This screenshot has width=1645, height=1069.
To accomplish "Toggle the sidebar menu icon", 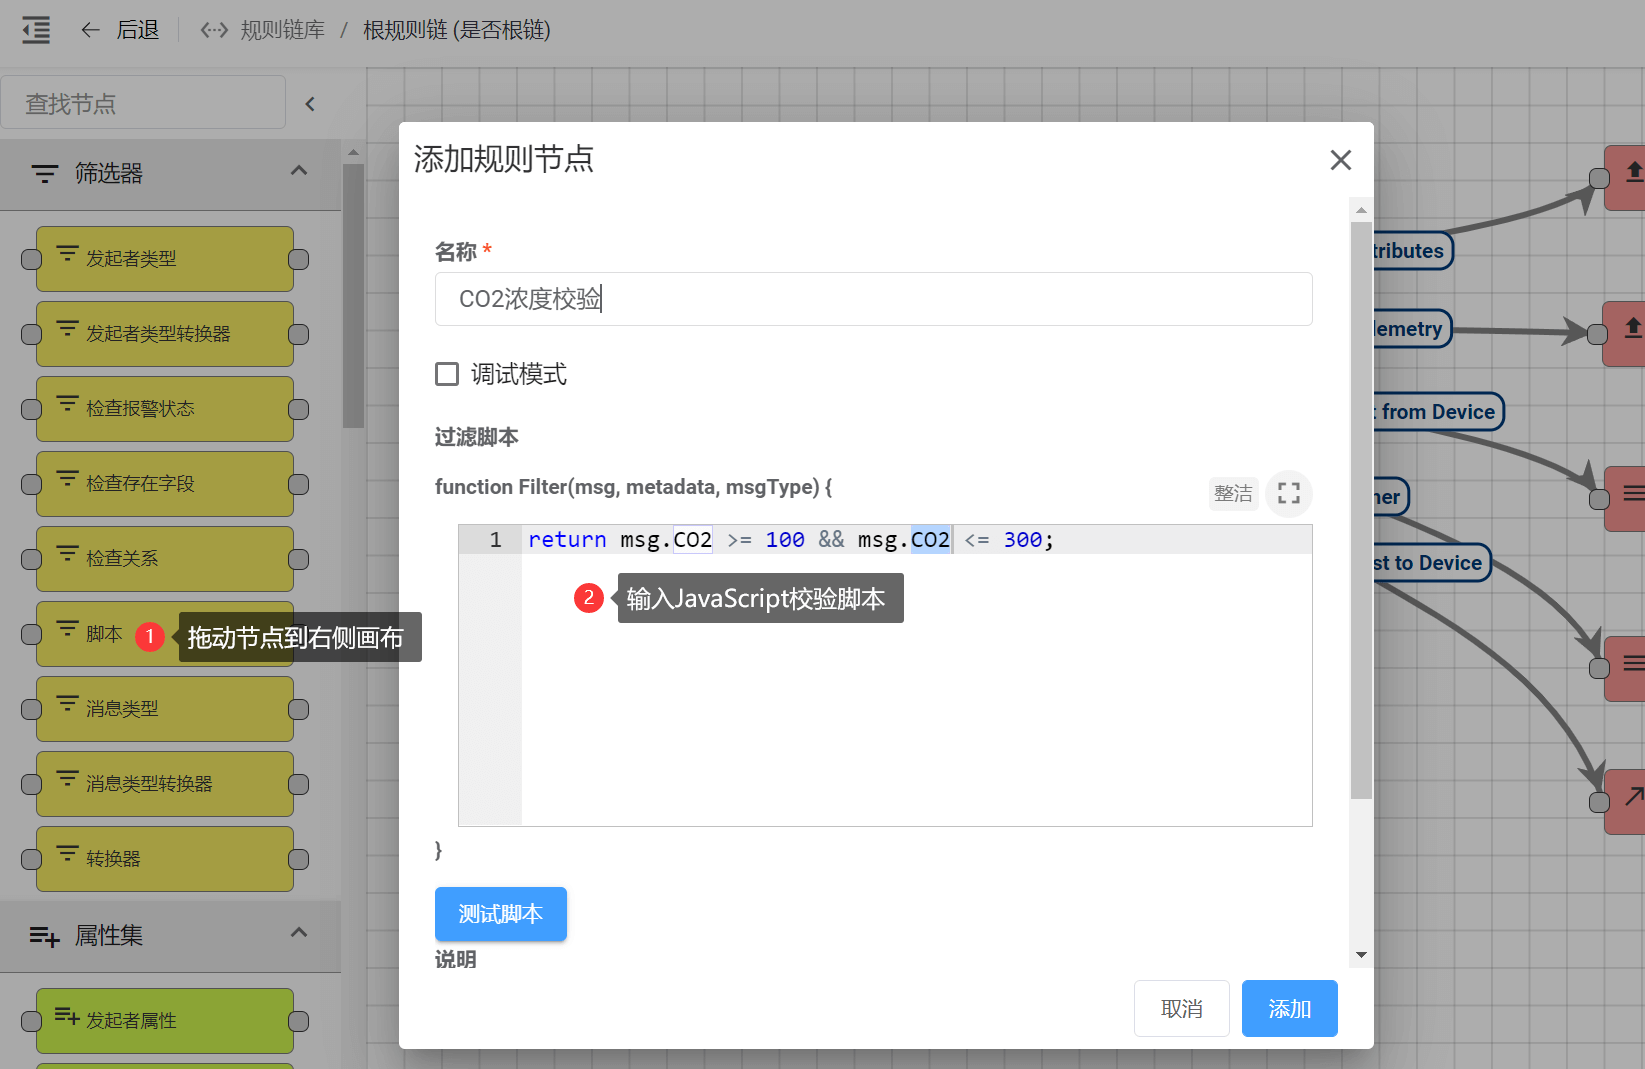I will [x=36, y=30].
